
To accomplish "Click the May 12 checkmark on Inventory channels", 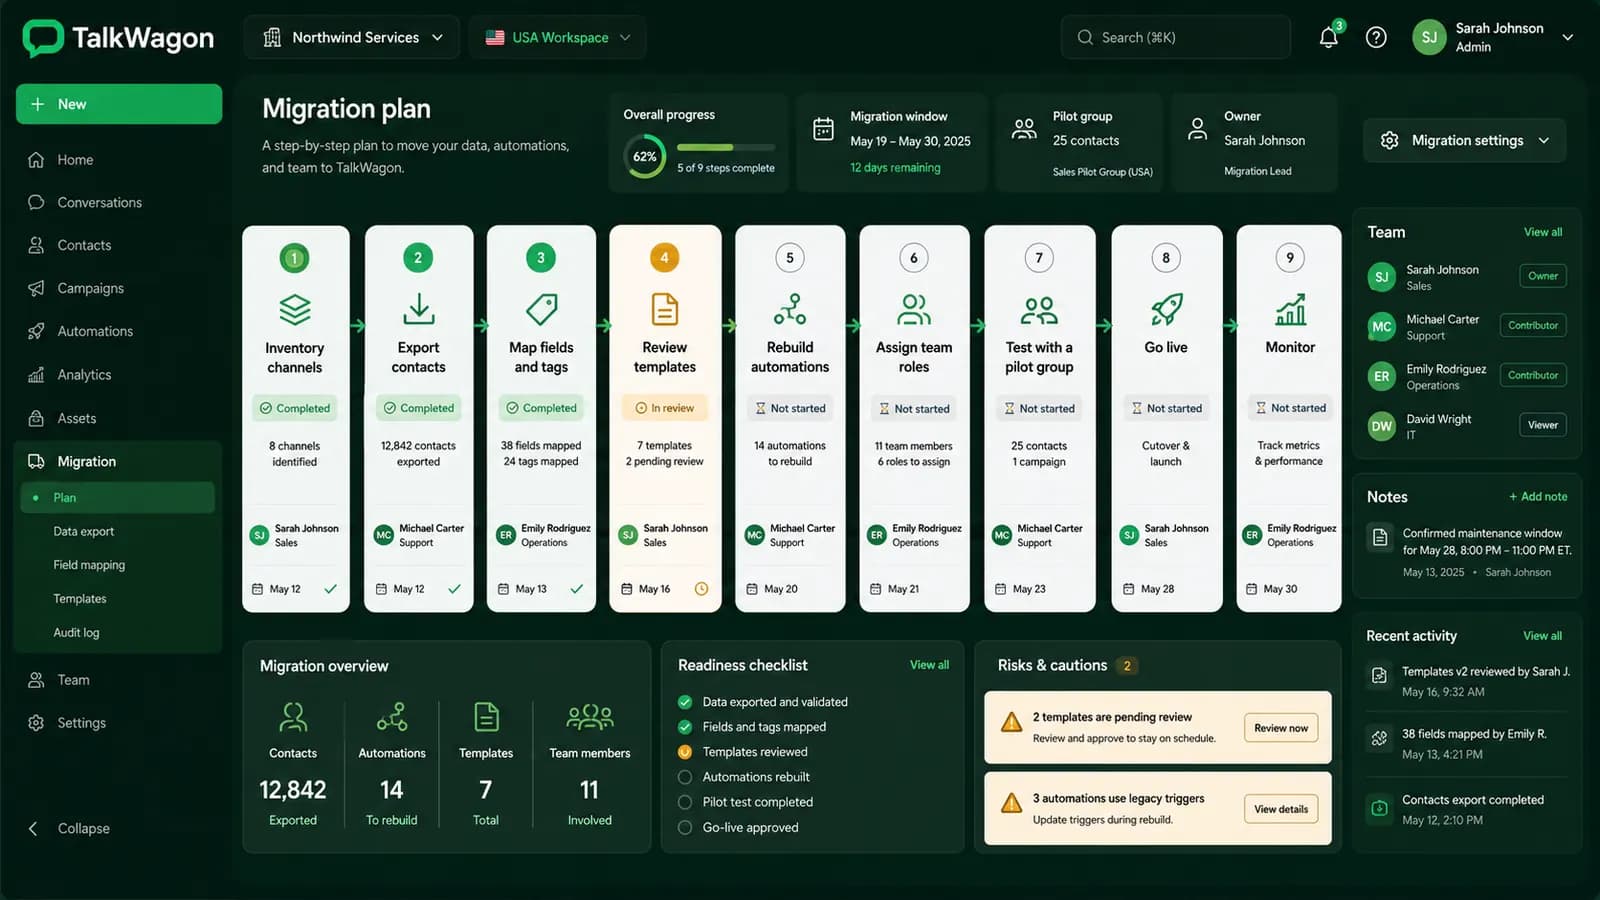I will (331, 589).
